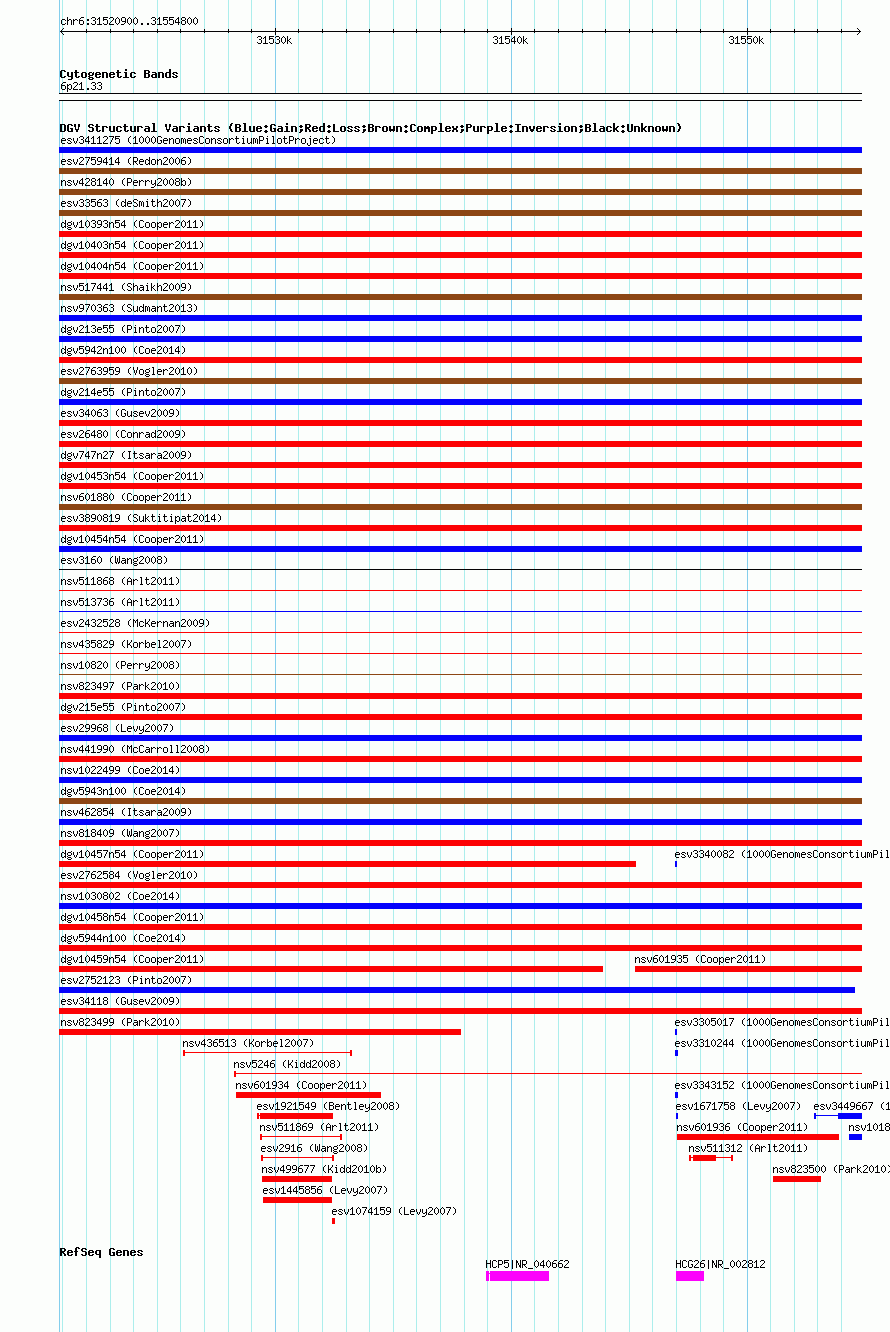Screen dimensions: 890x1332
Task: Open variant esv33563 (deSmith2007)
Action: pos(126,203)
